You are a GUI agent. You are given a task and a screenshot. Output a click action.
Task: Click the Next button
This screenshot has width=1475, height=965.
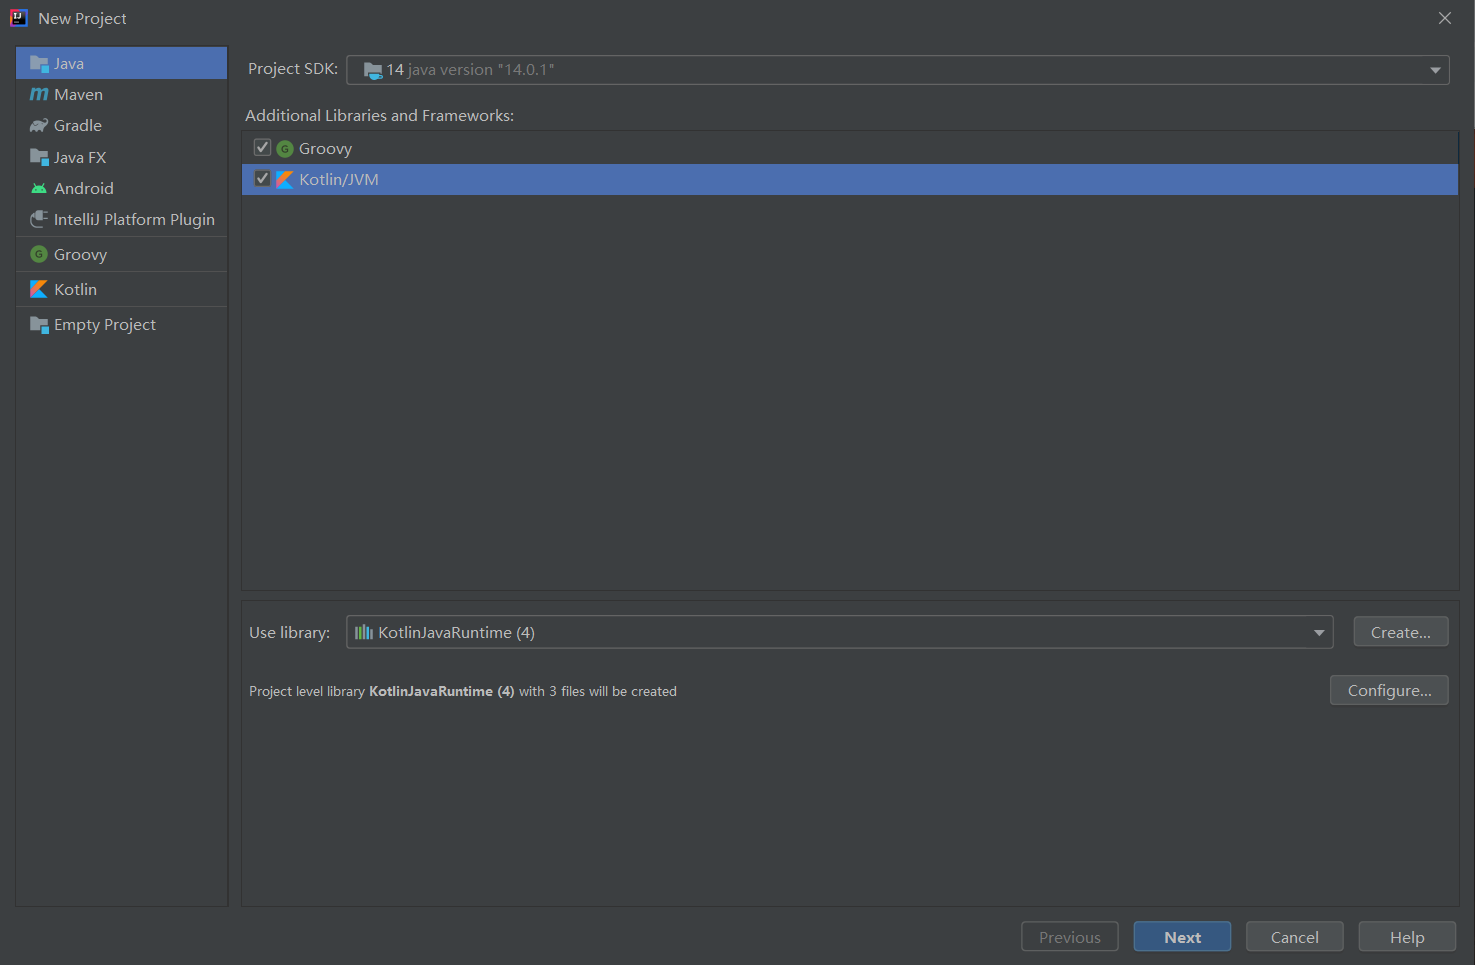coord(1182,937)
